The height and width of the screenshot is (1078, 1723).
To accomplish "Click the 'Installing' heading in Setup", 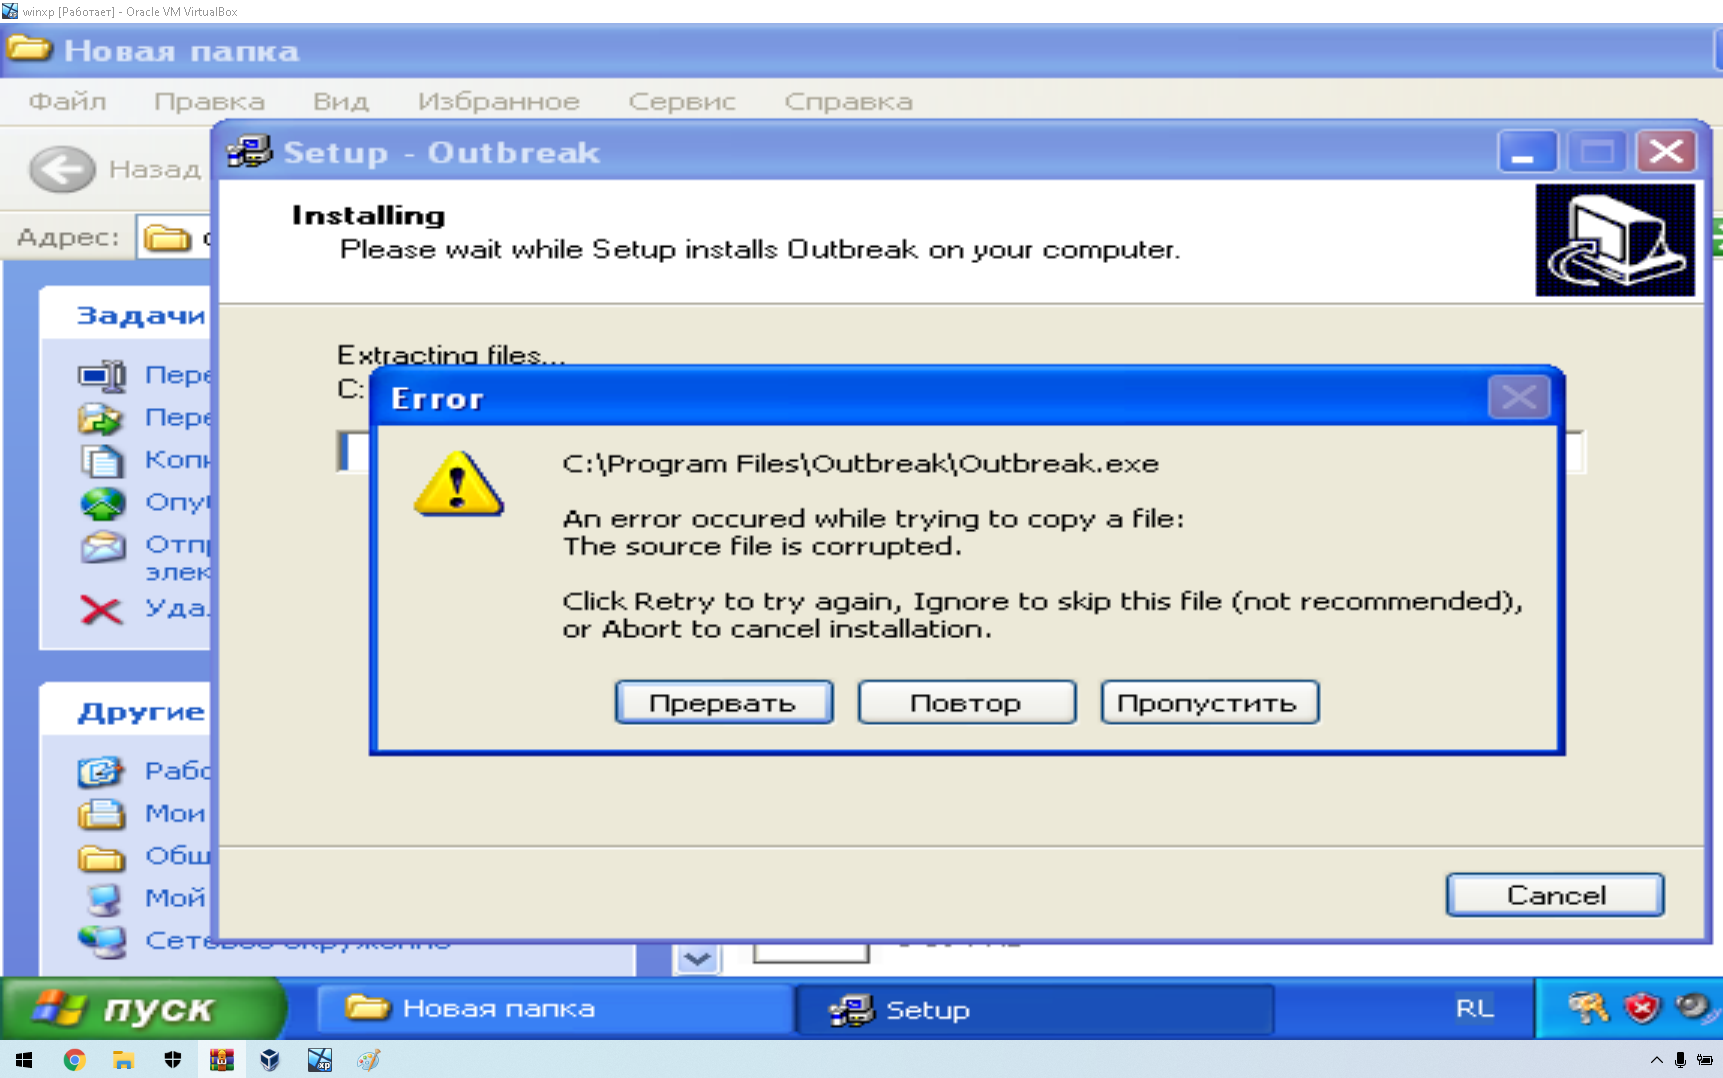I will click(x=368, y=215).
